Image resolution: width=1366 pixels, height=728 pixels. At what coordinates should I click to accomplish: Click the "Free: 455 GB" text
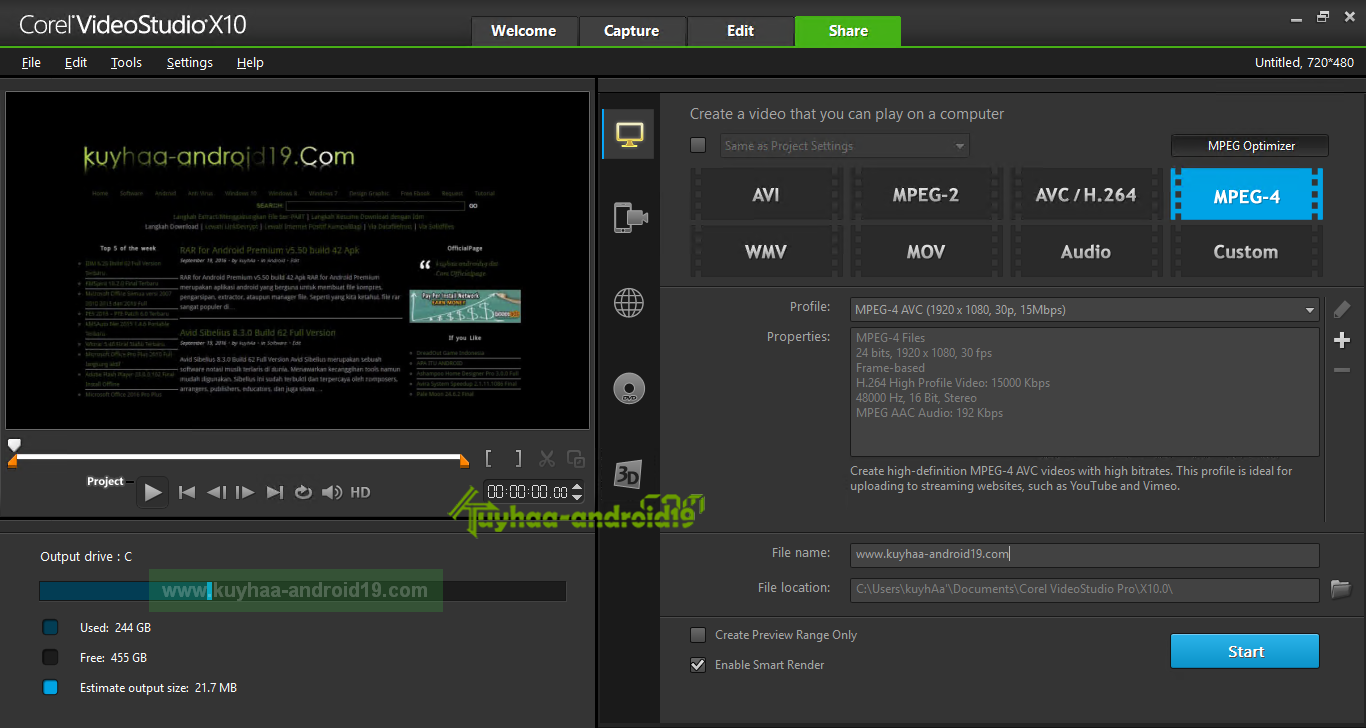[x=113, y=658]
